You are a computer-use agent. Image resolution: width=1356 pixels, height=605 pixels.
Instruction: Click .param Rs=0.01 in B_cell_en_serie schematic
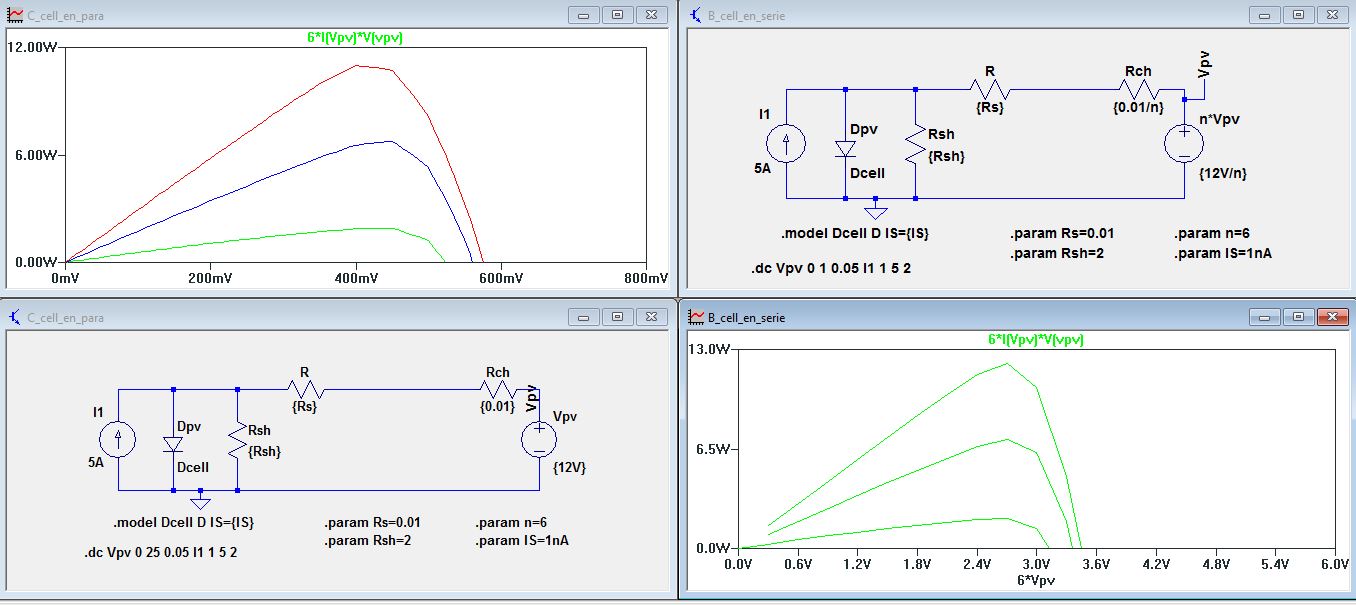tap(1062, 233)
